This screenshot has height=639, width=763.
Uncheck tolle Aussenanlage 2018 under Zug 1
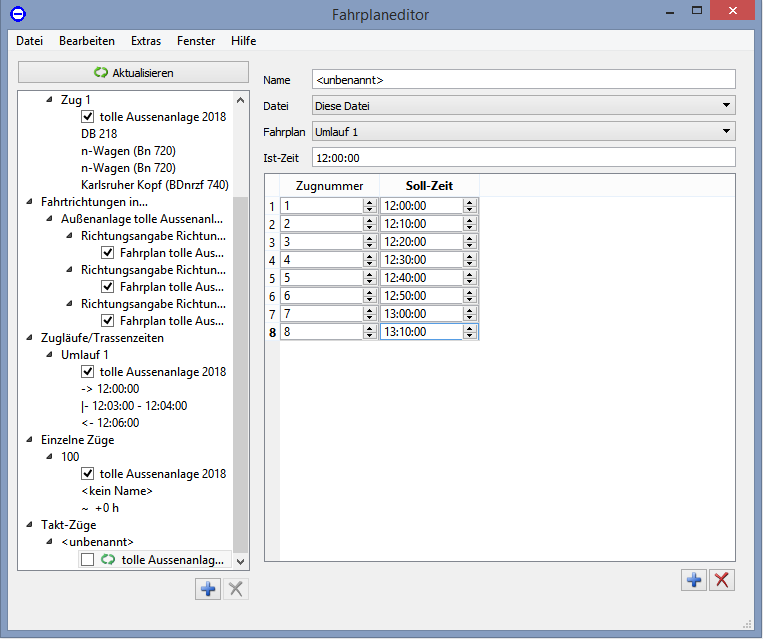coord(88,117)
